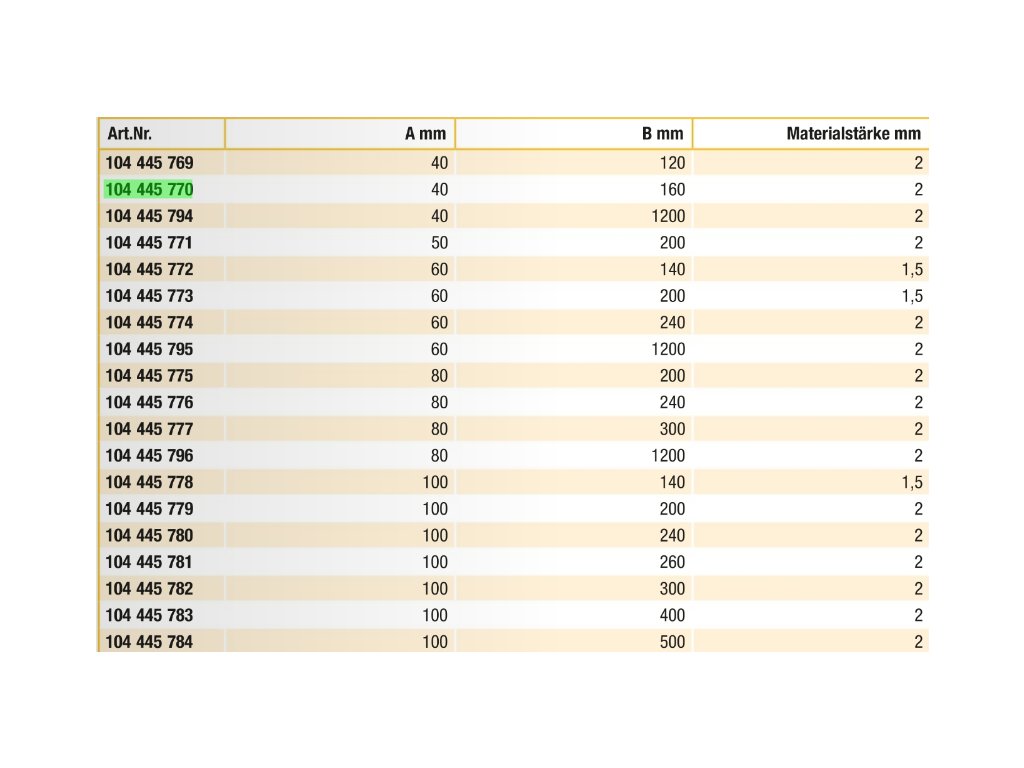Select the B mm value 500
Image resolution: width=1024 pixels, height=768 pixels.
[672, 641]
